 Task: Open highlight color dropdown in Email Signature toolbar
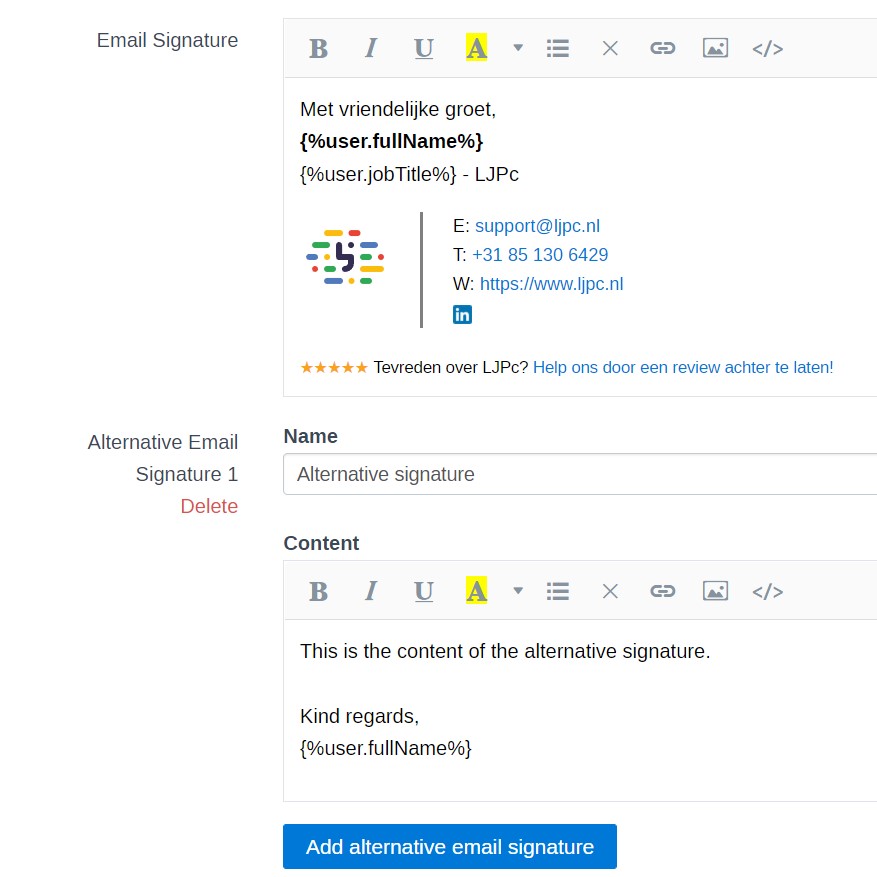click(518, 48)
